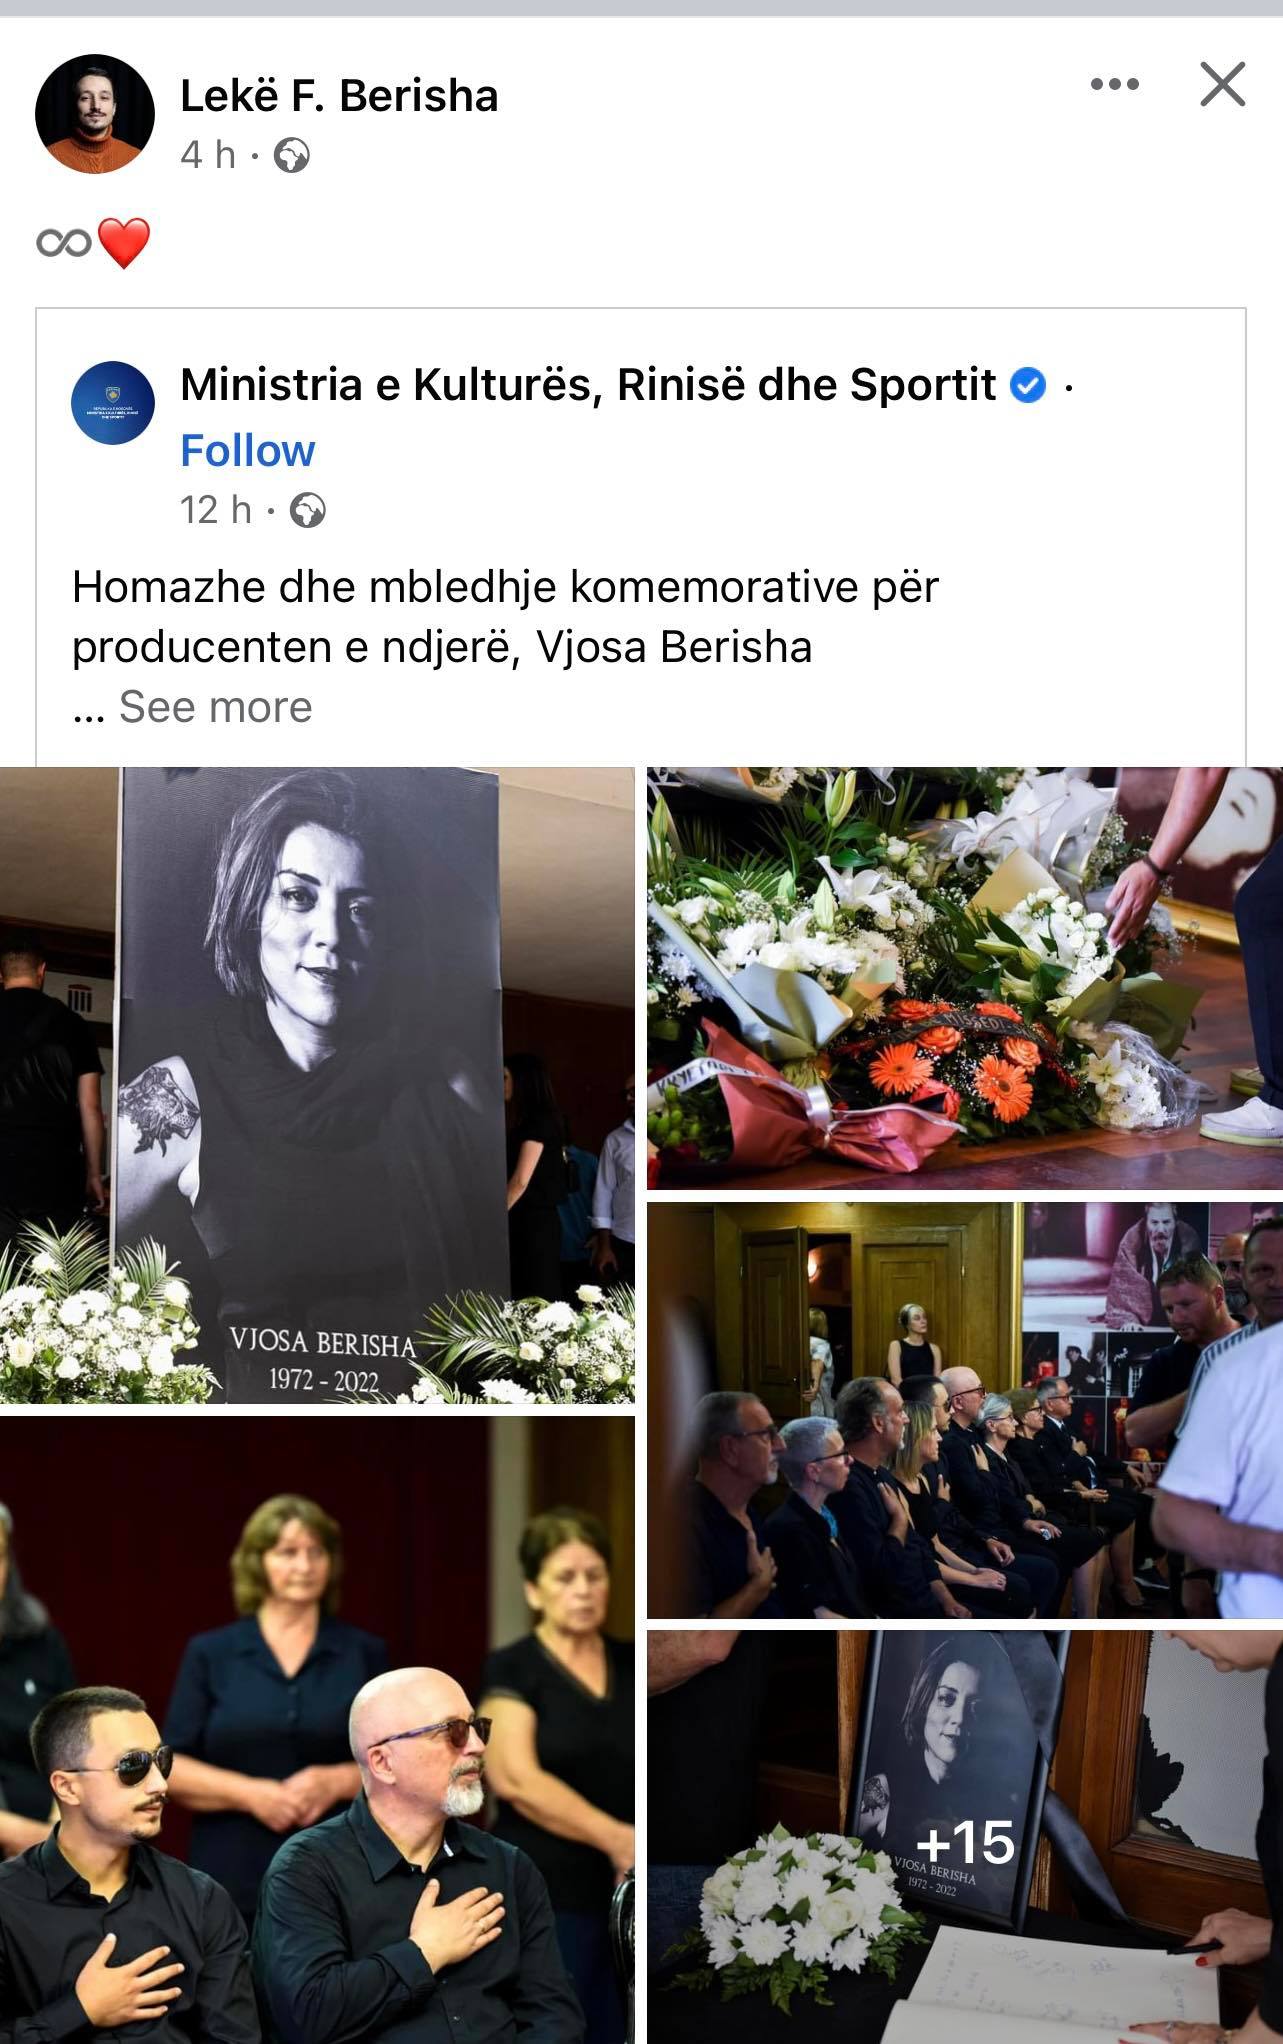View the +15 more photos tile
This screenshot has width=1283, height=2044.
[965, 1837]
